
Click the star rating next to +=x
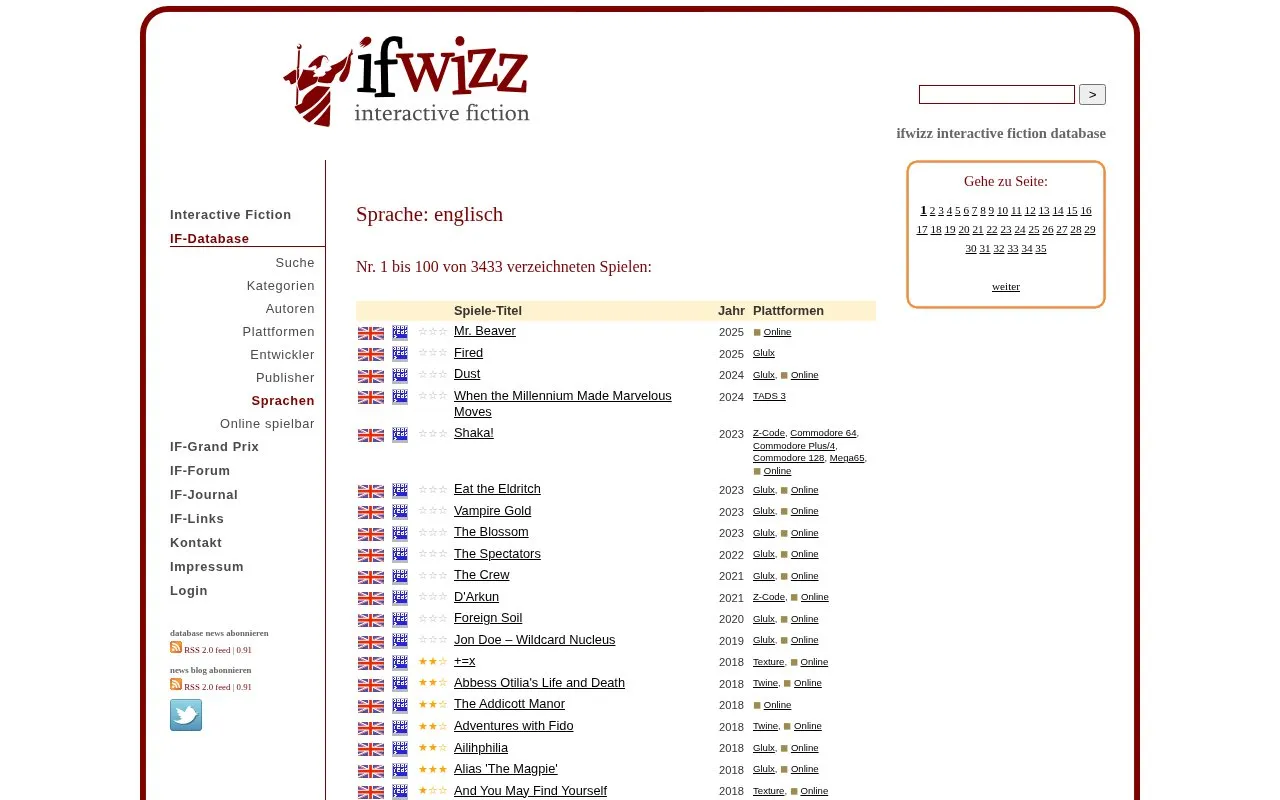click(x=433, y=662)
